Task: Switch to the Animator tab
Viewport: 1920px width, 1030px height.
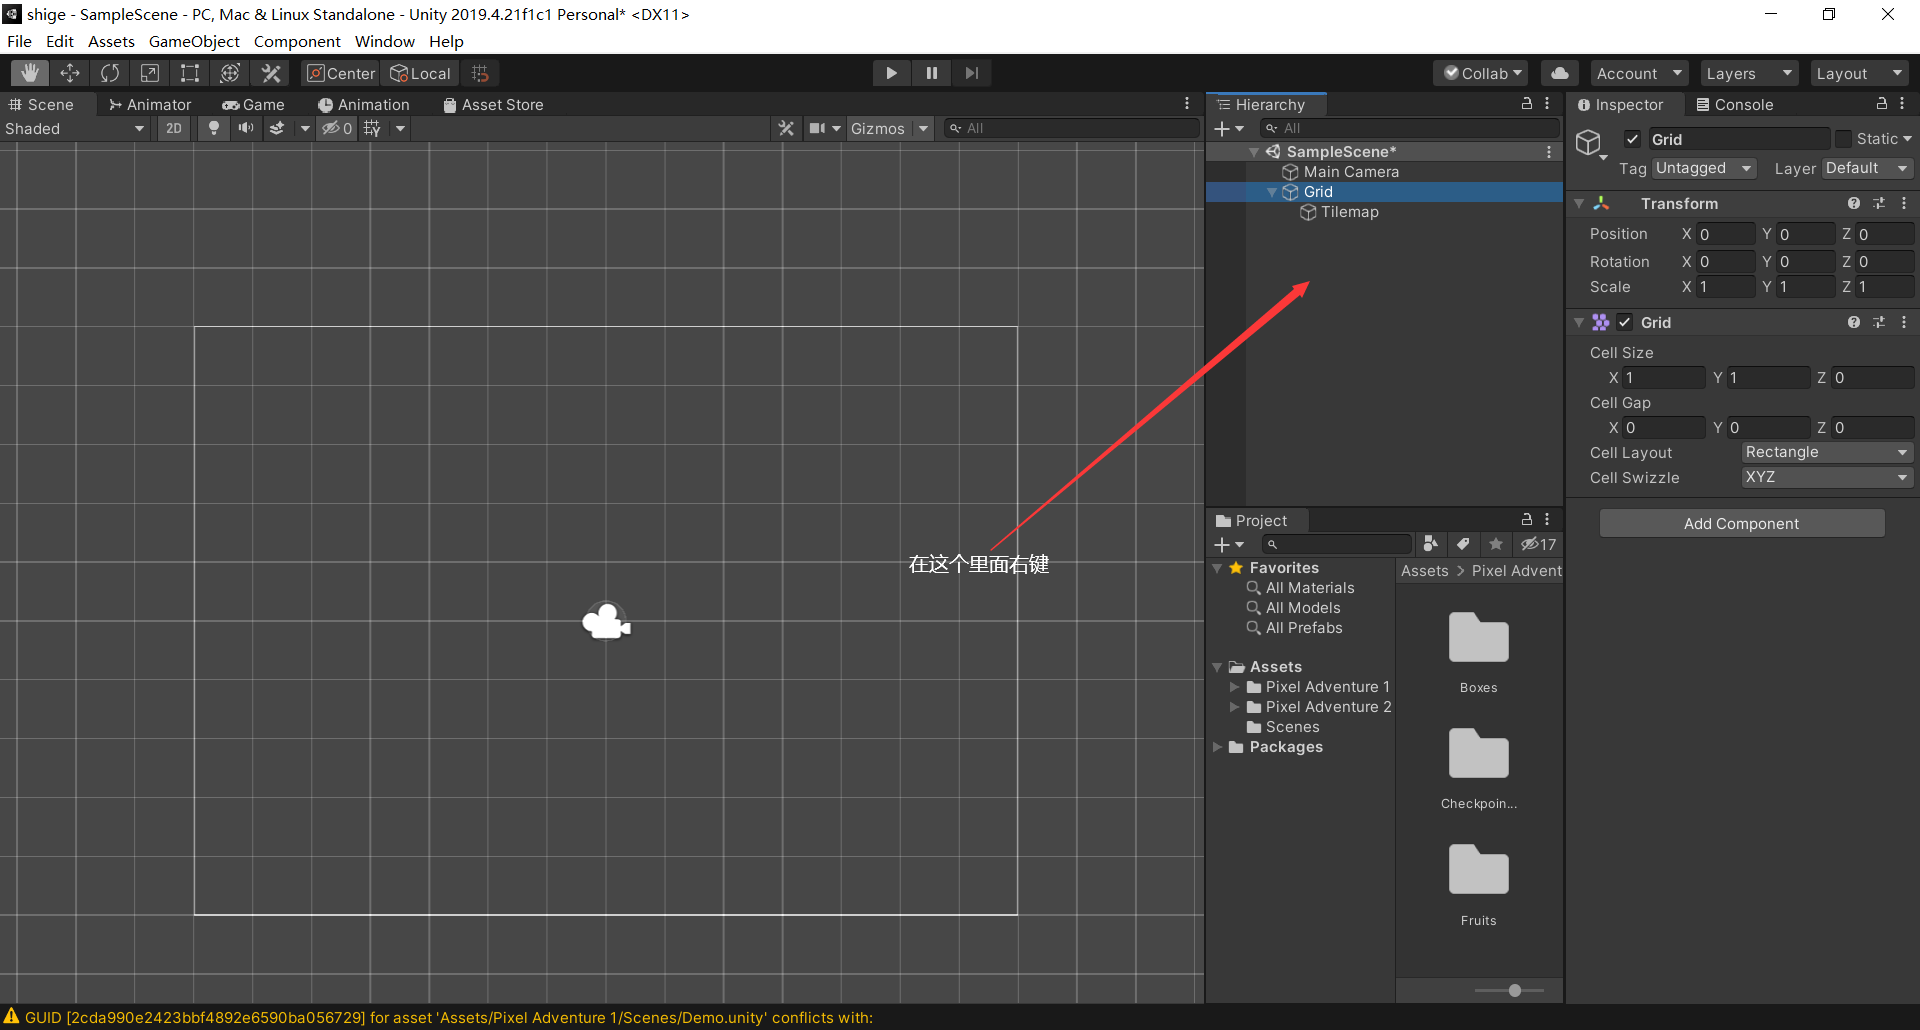Action: pyautogui.click(x=150, y=104)
